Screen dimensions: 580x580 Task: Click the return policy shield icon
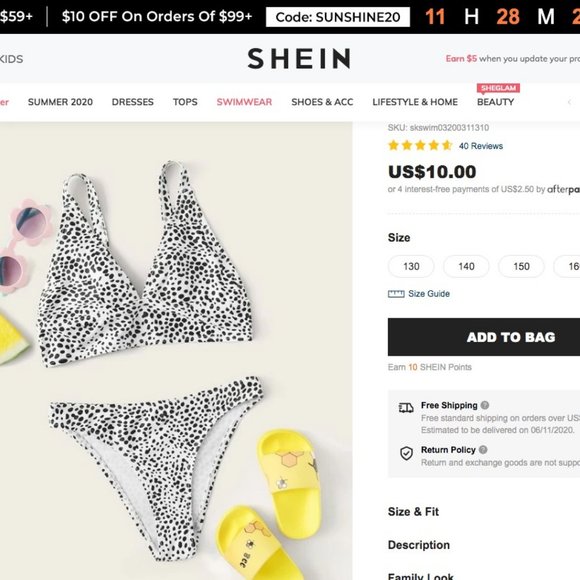tap(406, 453)
